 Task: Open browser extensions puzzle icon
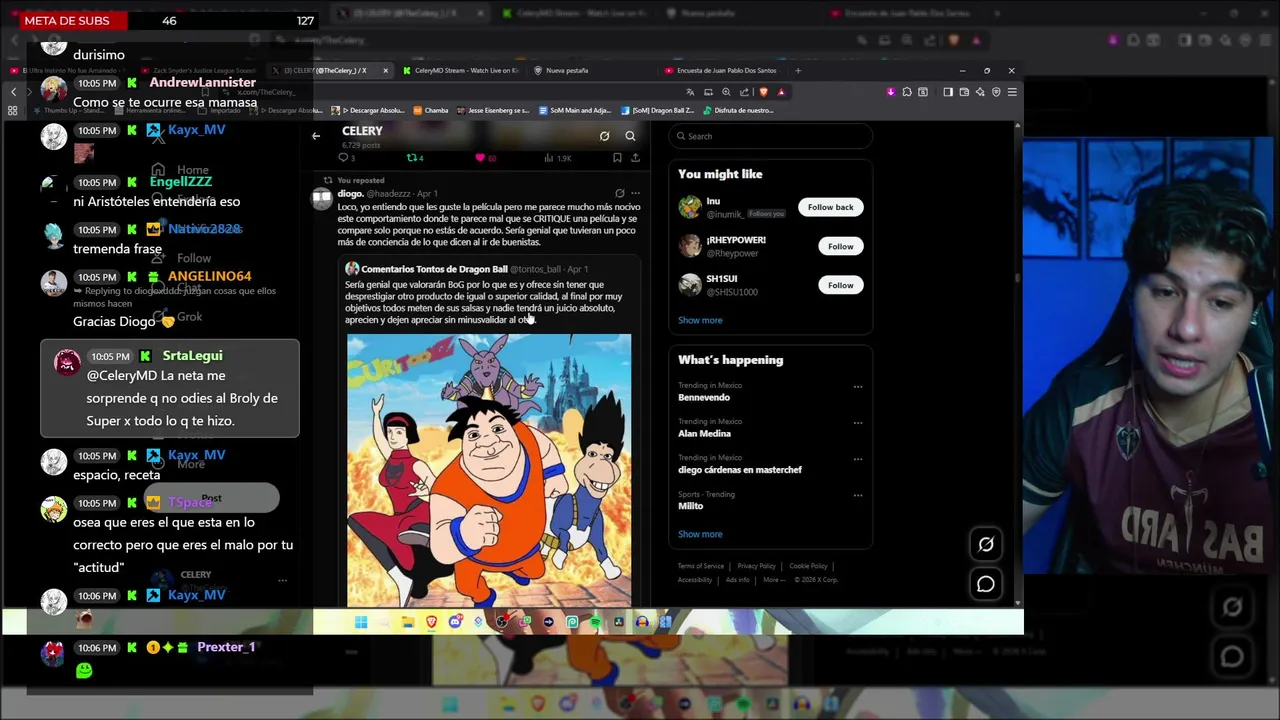(x=907, y=92)
